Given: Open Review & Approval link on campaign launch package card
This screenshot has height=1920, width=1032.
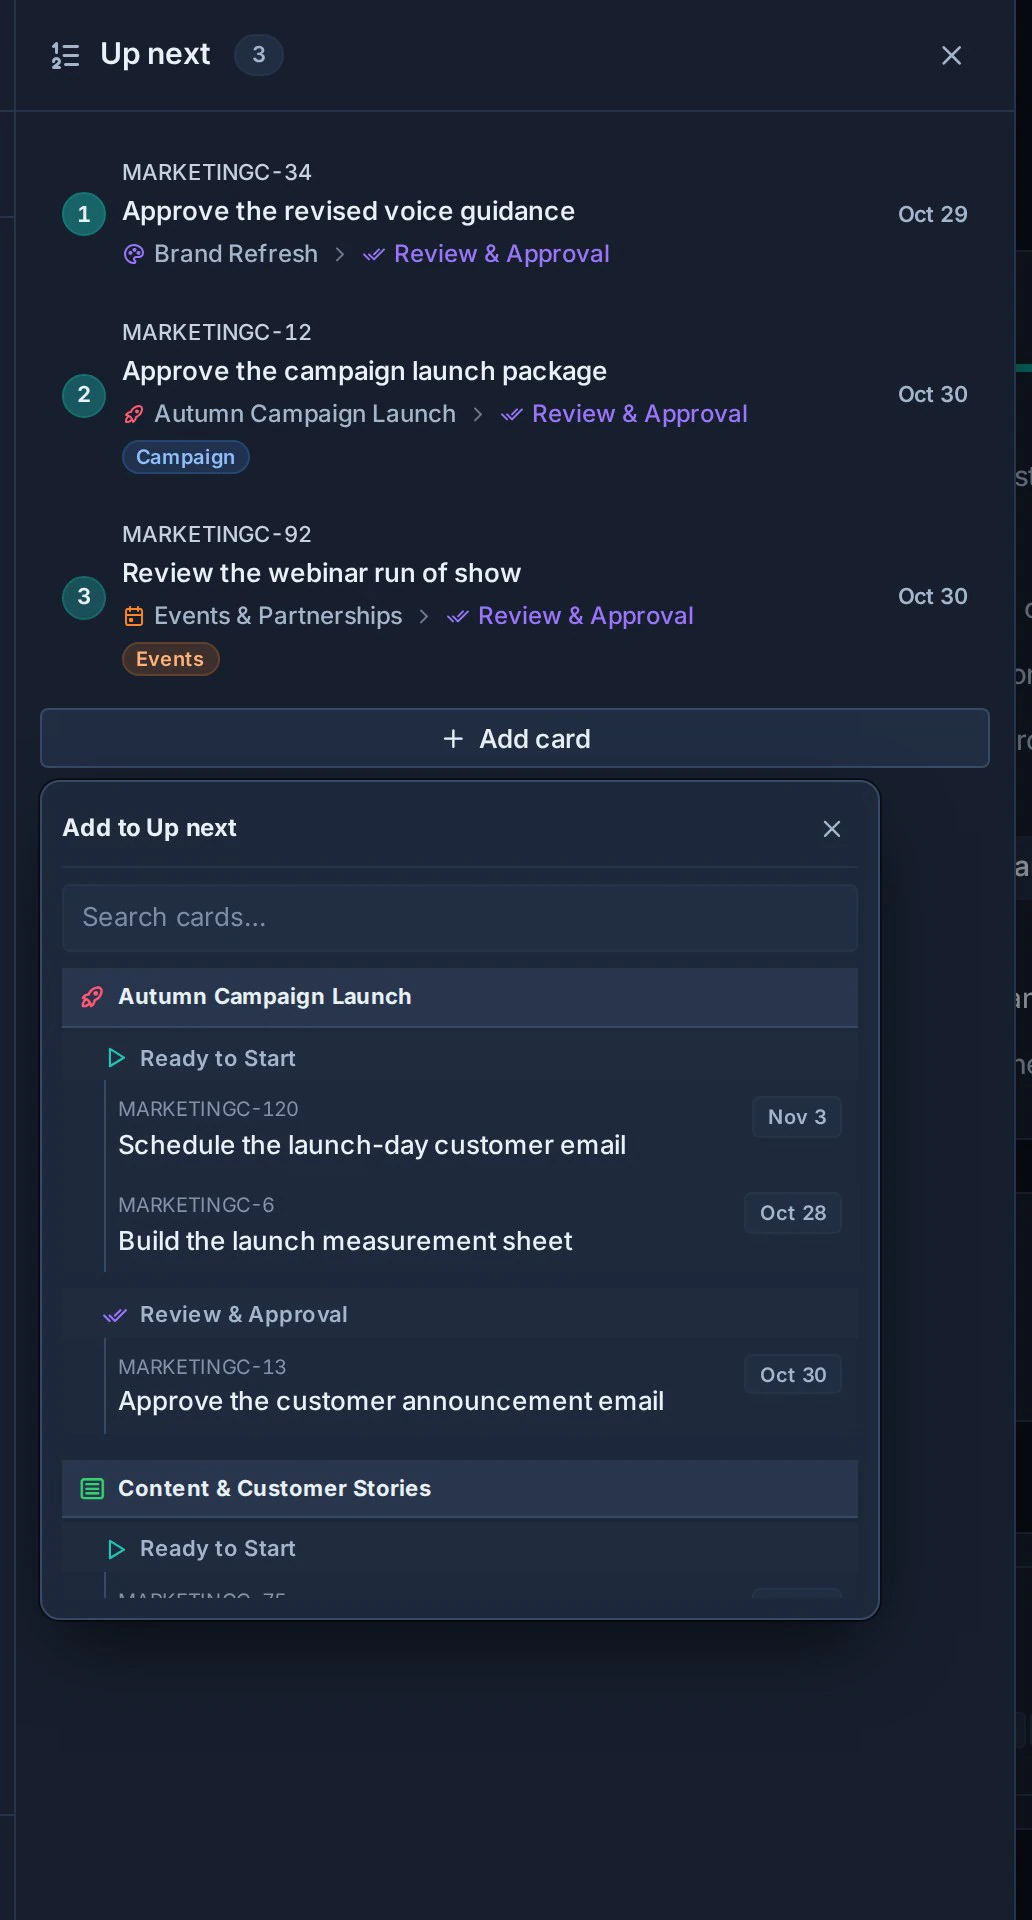Looking at the screenshot, I should click(639, 415).
